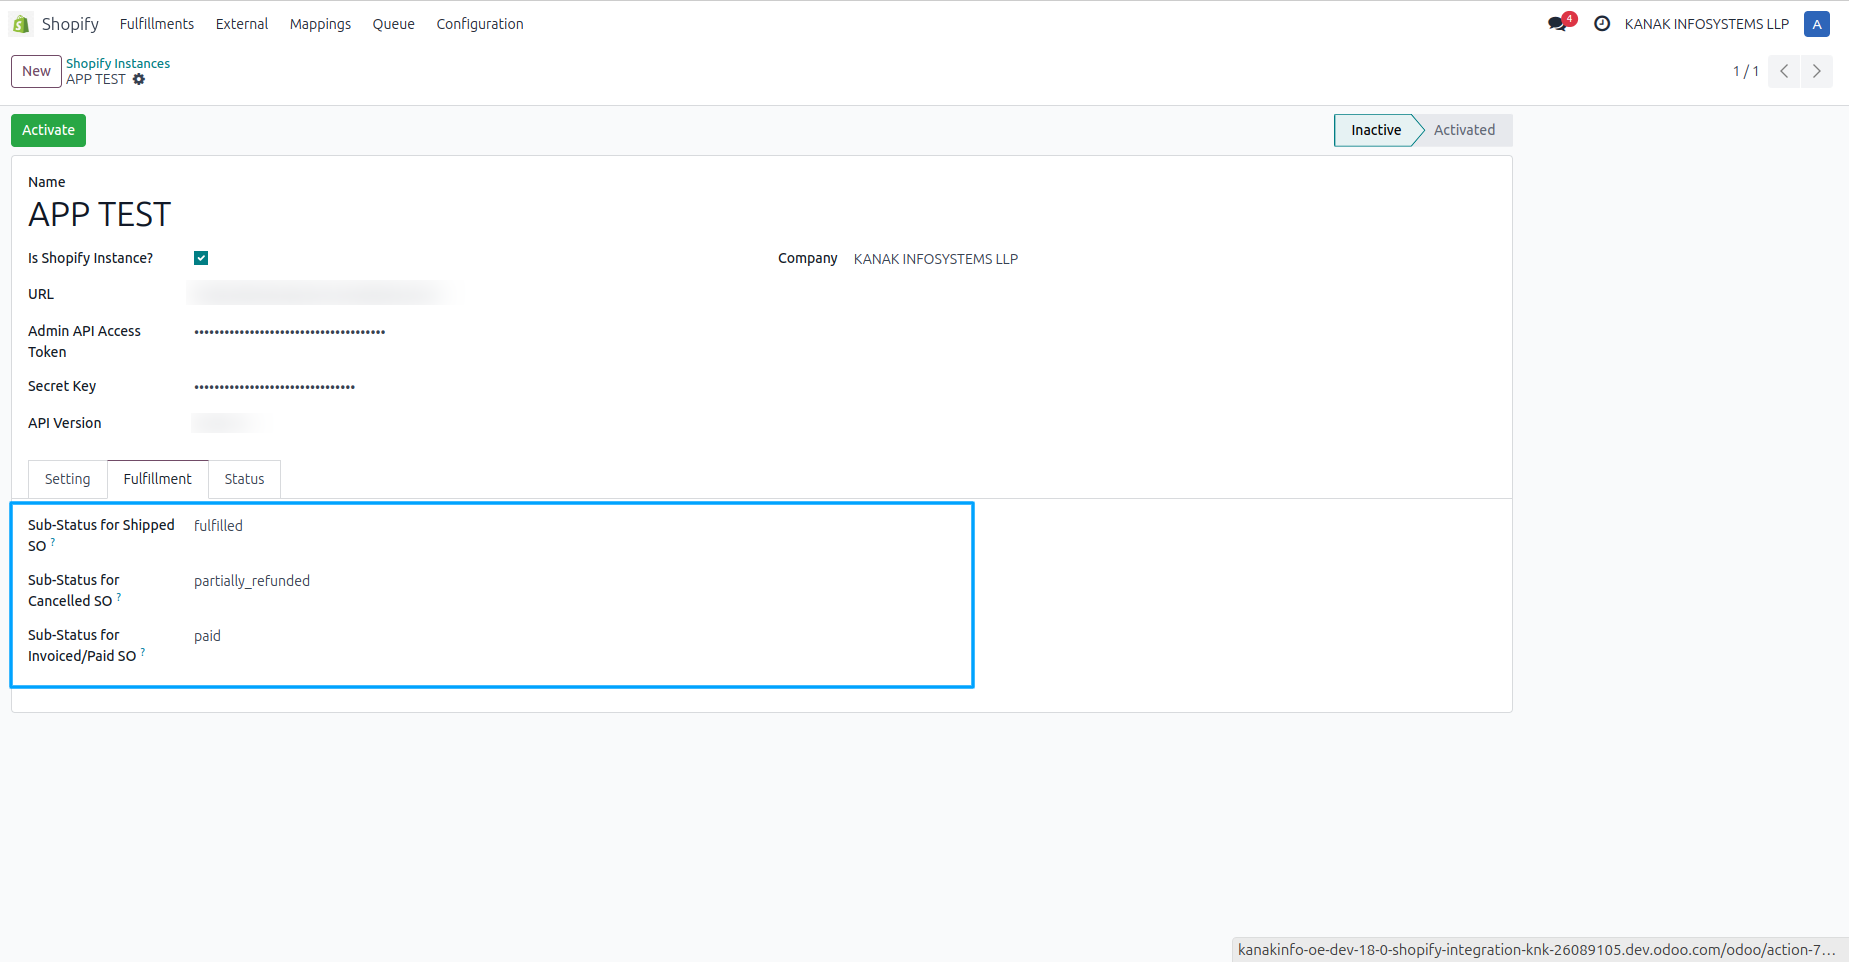Click the Shopify app logo icon

click(x=21, y=24)
